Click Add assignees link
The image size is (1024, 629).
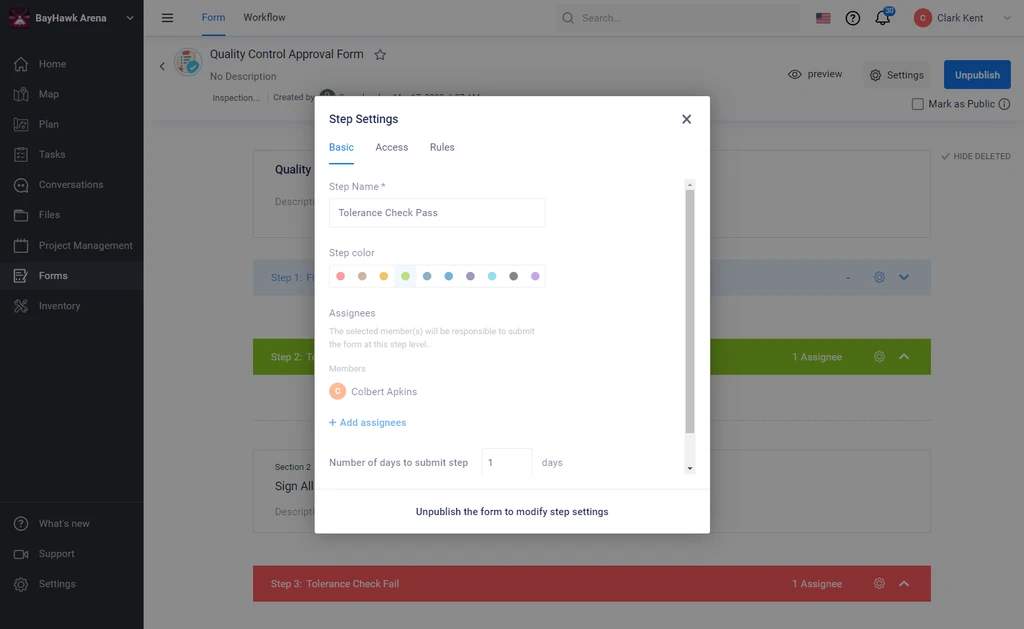coord(368,423)
